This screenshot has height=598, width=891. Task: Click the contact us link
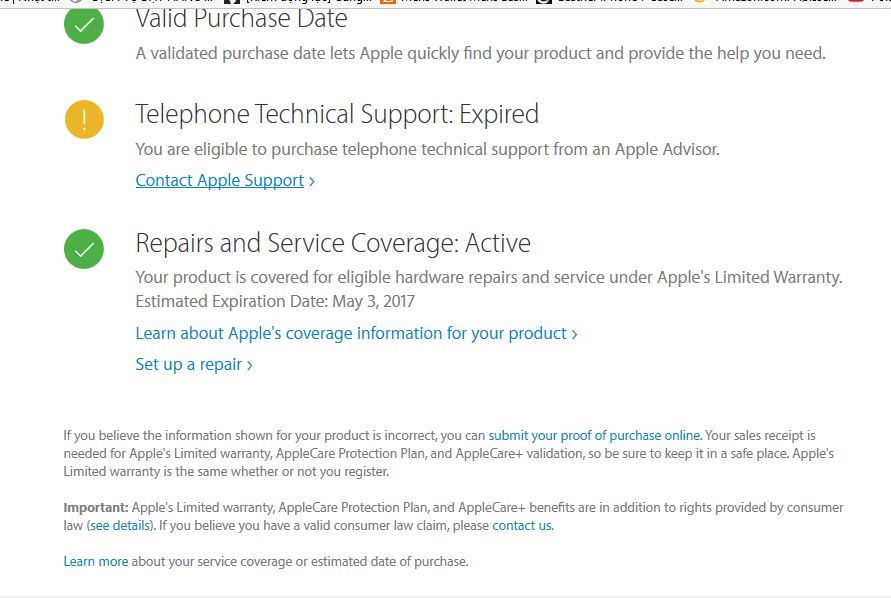pyautogui.click(x=521, y=525)
